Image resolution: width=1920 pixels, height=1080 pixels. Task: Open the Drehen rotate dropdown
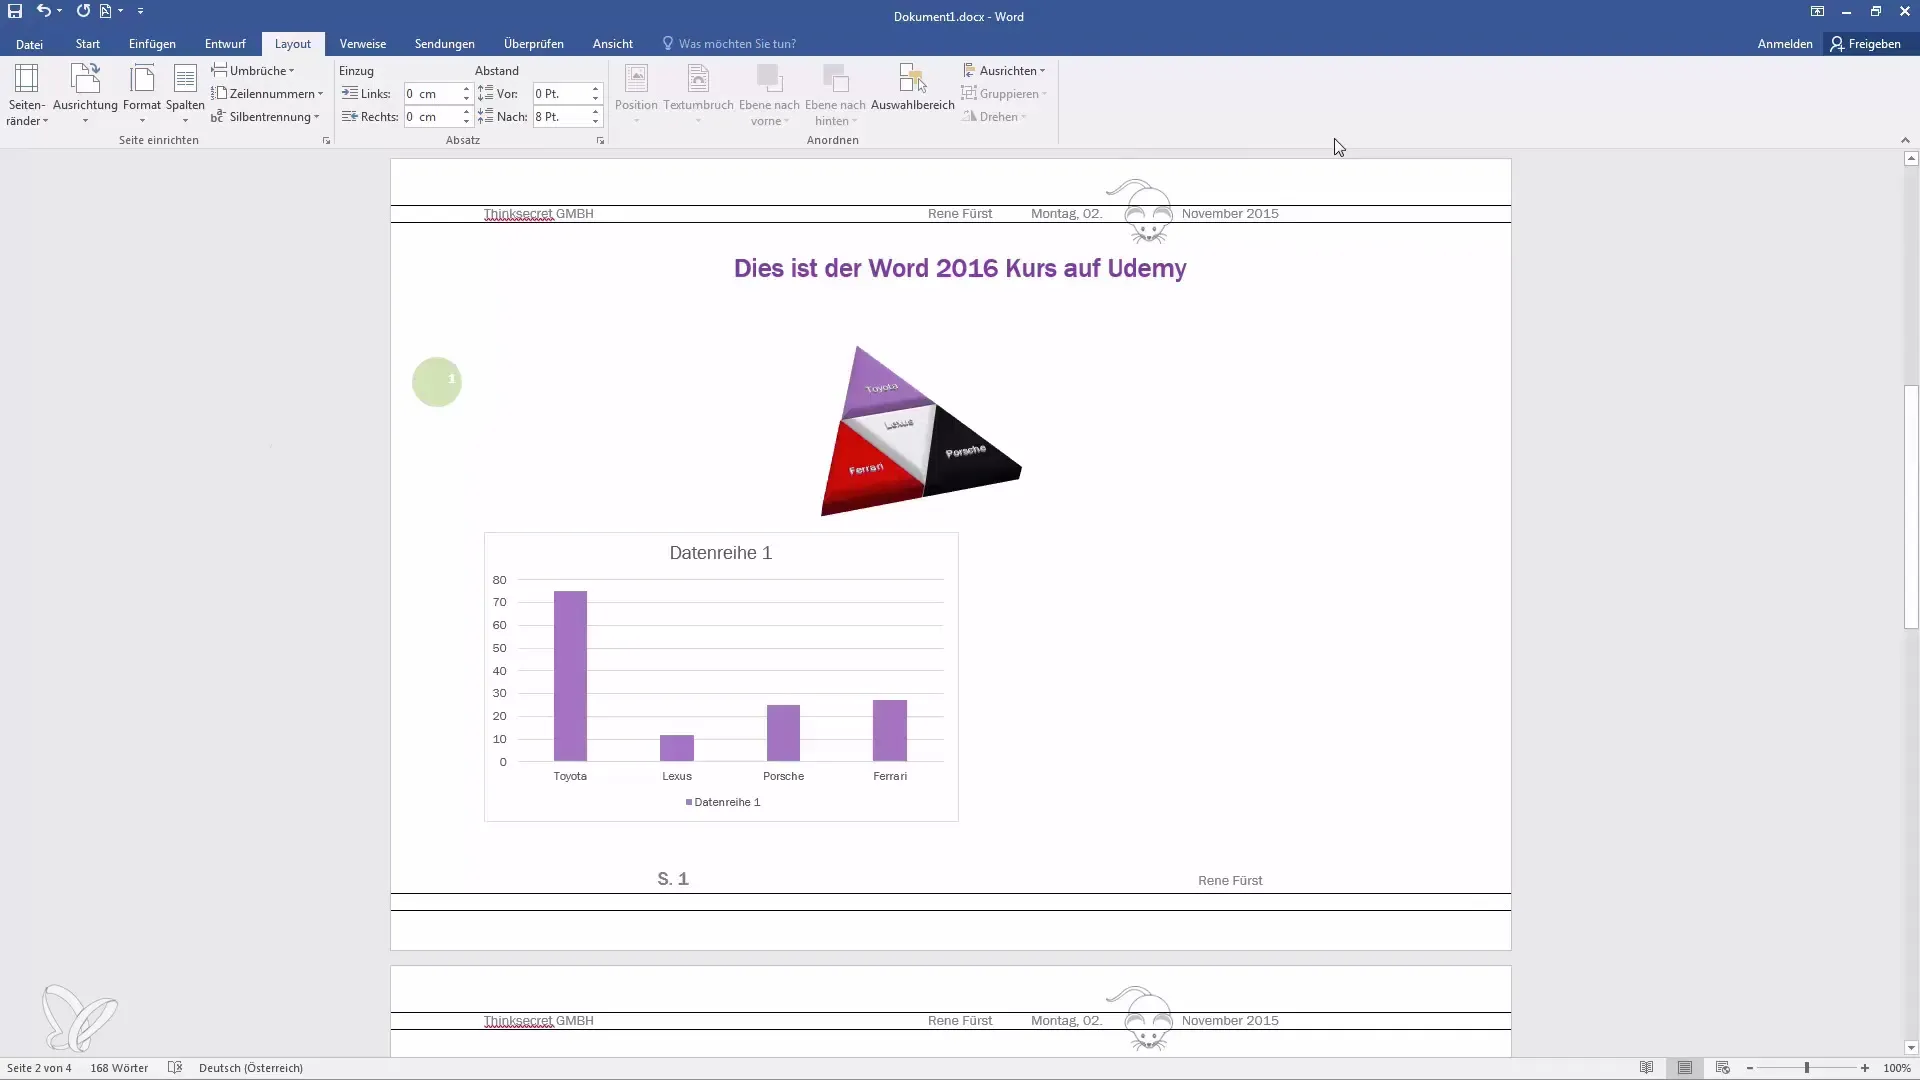coord(995,117)
